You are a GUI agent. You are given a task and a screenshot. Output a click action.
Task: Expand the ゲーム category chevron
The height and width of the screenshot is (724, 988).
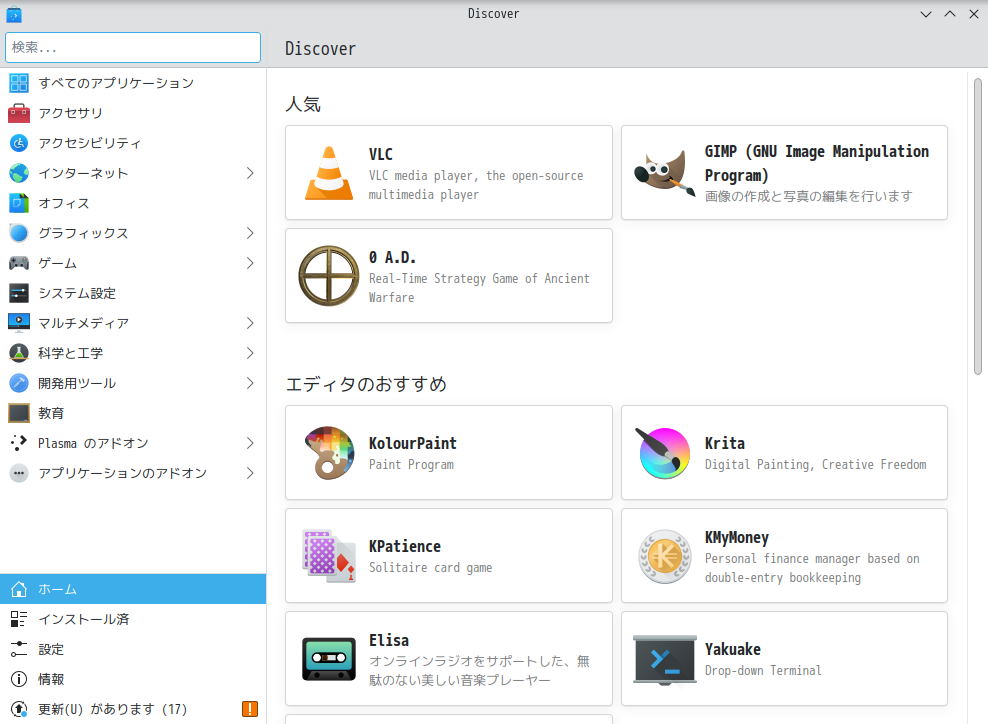pos(250,263)
